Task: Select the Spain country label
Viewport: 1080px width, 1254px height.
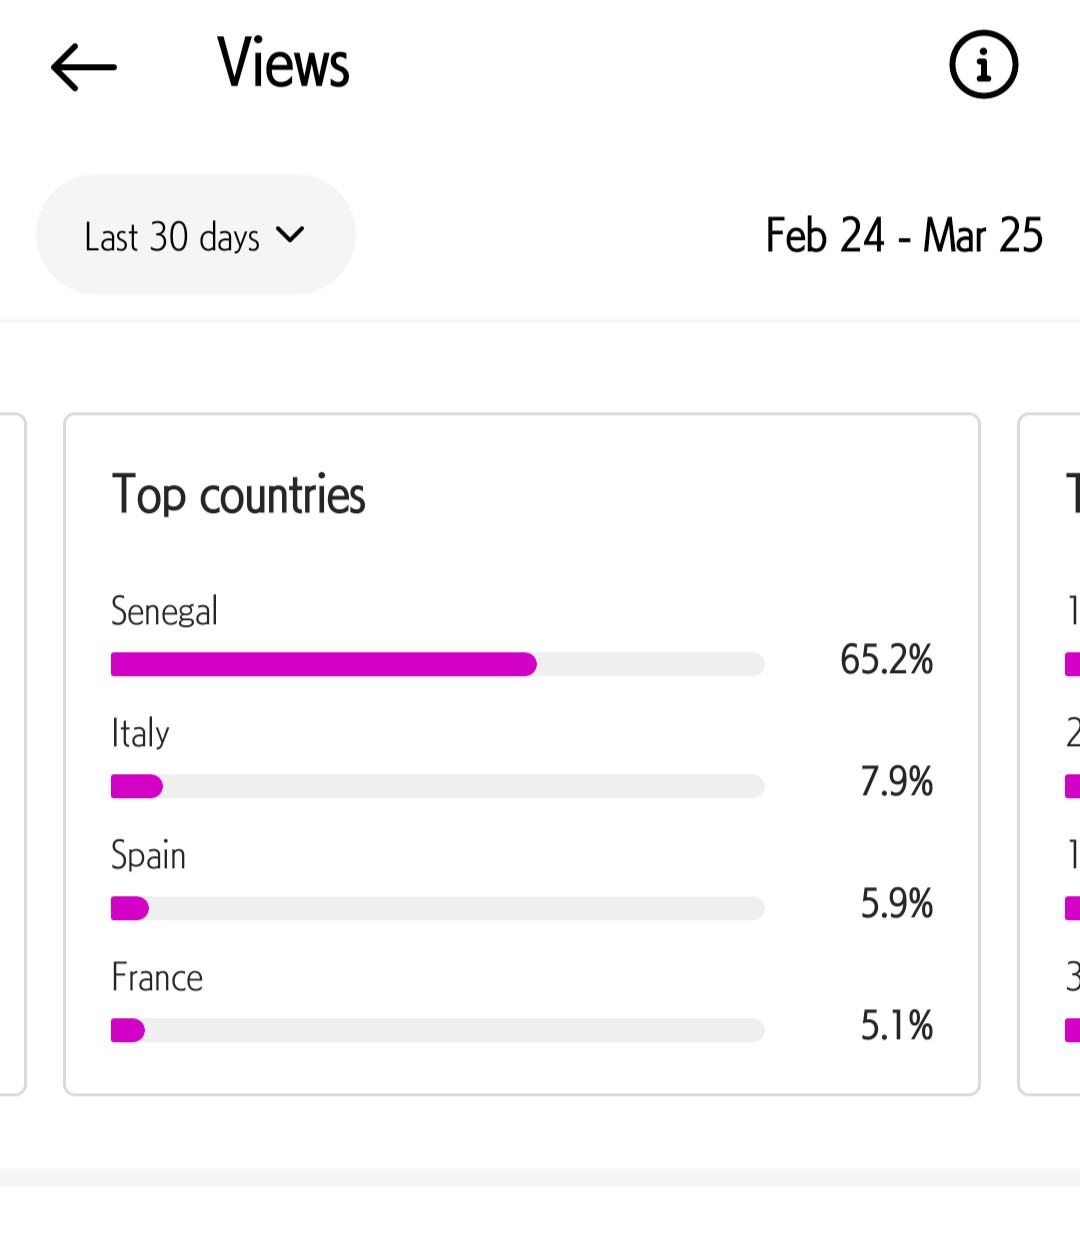Action: pos(148,856)
